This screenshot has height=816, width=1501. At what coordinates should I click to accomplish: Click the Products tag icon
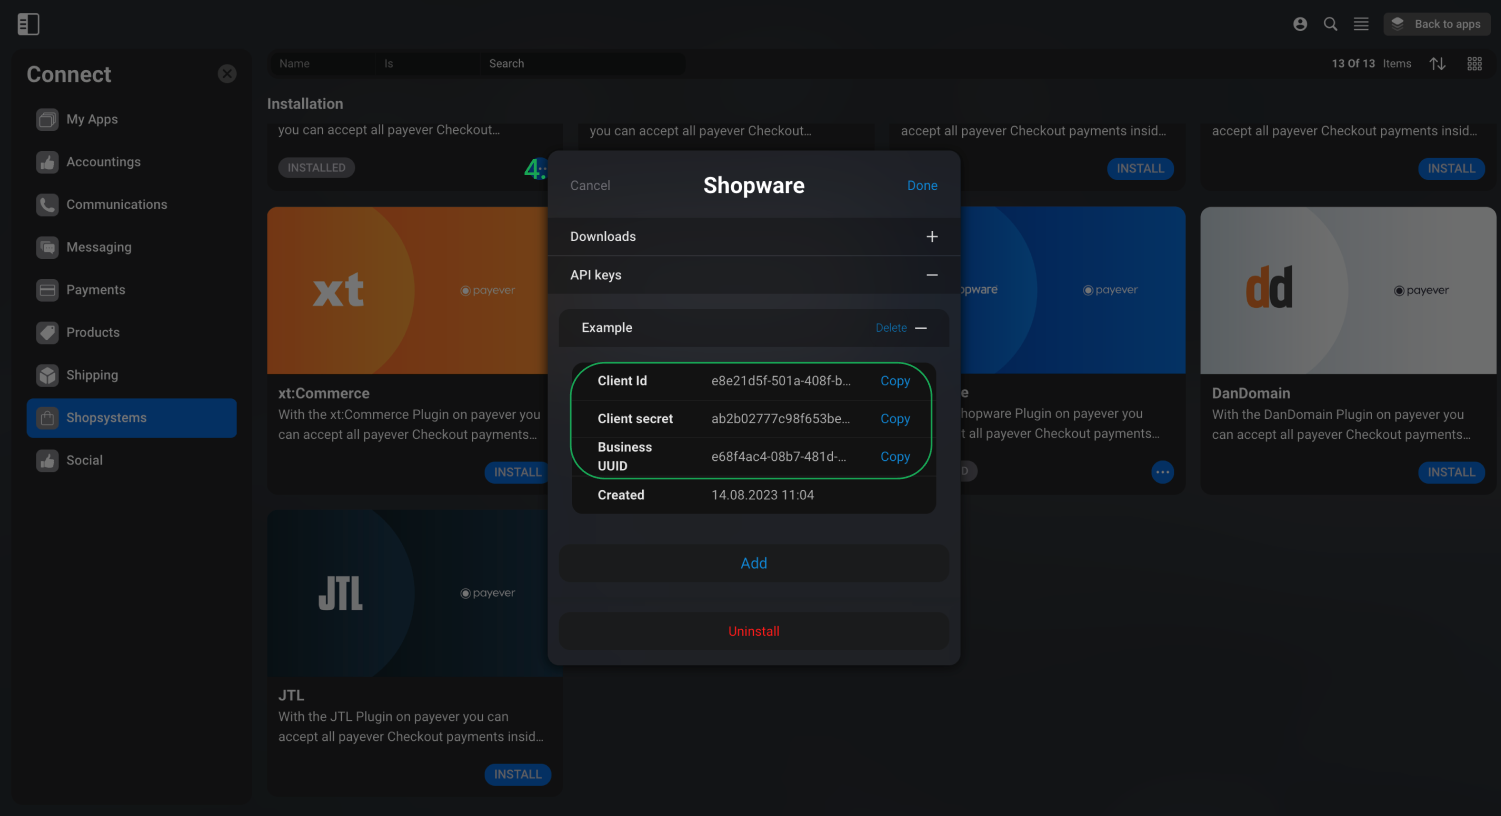(x=47, y=332)
